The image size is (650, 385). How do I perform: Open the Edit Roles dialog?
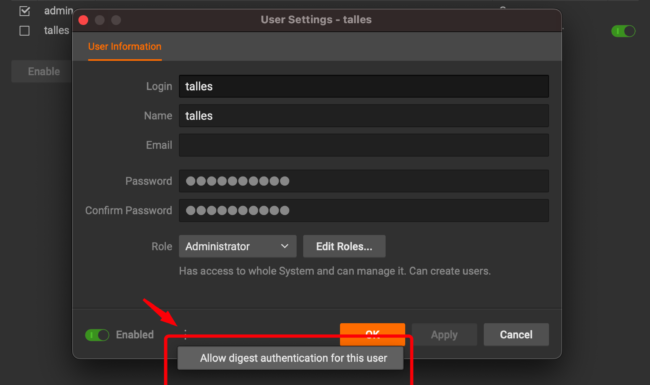pyautogui.click(x=344, y=246)
